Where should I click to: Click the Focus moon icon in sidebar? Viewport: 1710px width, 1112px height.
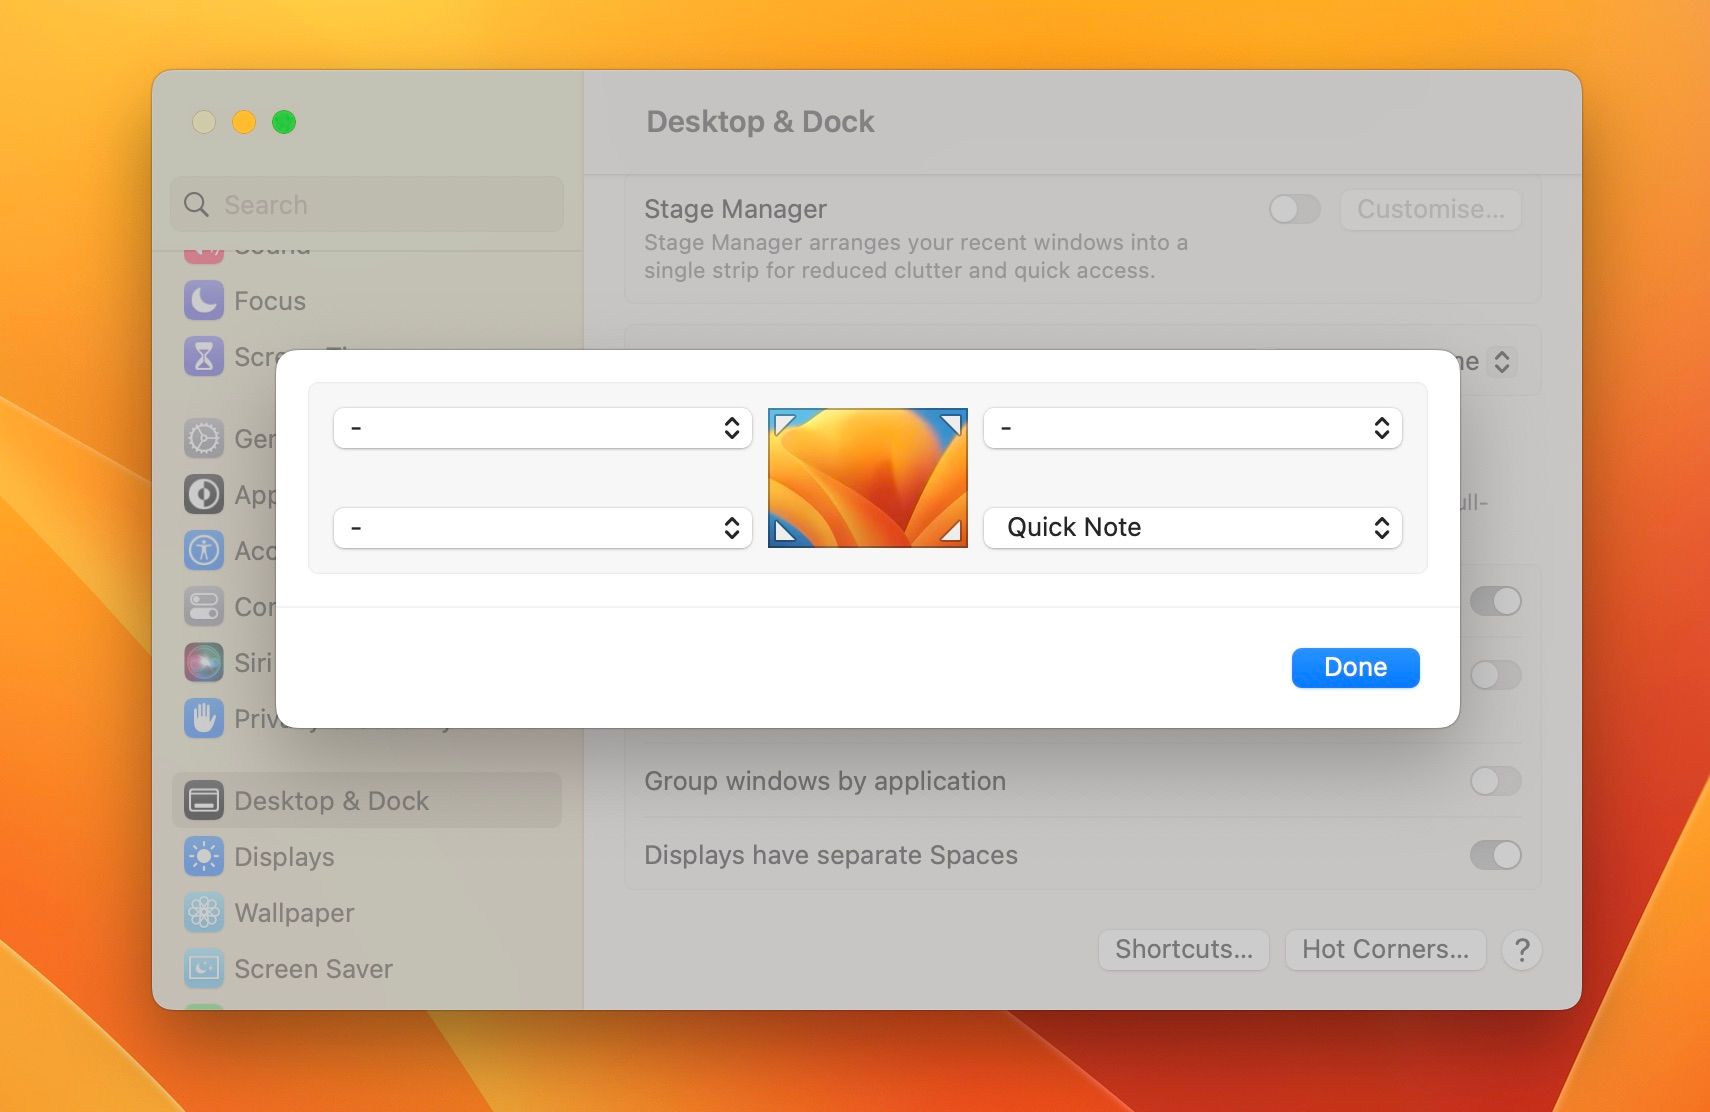coord(204,301)
